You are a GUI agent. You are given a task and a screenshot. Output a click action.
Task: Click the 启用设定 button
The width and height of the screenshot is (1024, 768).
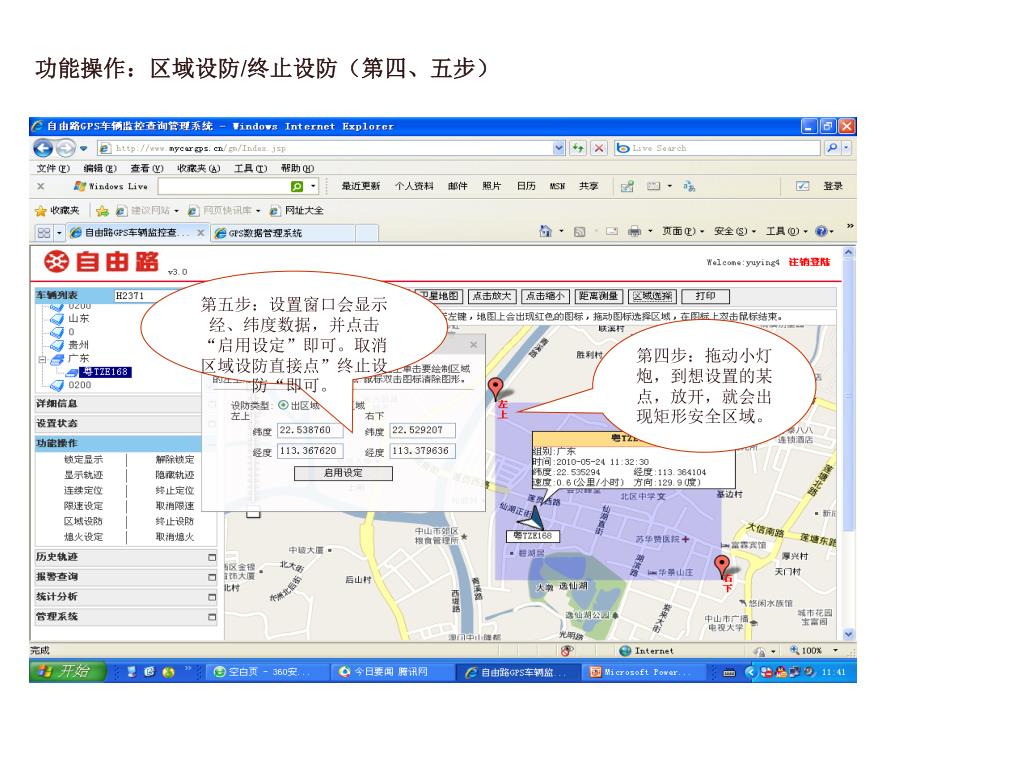coord(343,473)
